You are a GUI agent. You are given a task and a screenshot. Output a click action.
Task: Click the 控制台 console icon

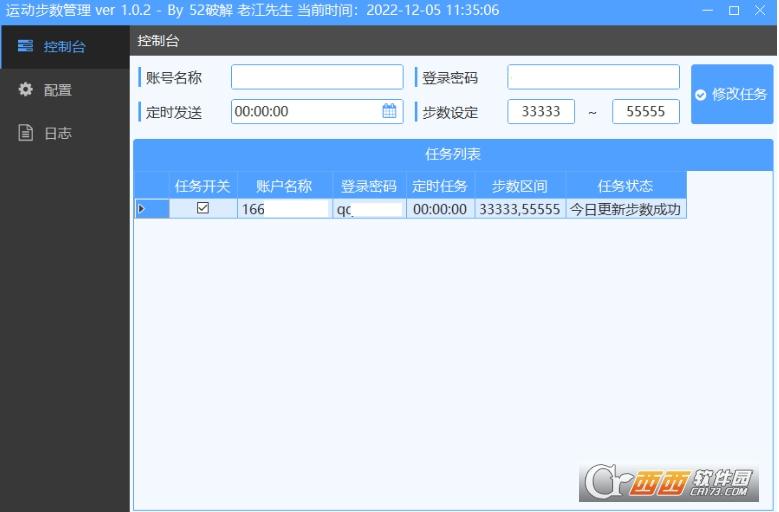tap(25, 46)
